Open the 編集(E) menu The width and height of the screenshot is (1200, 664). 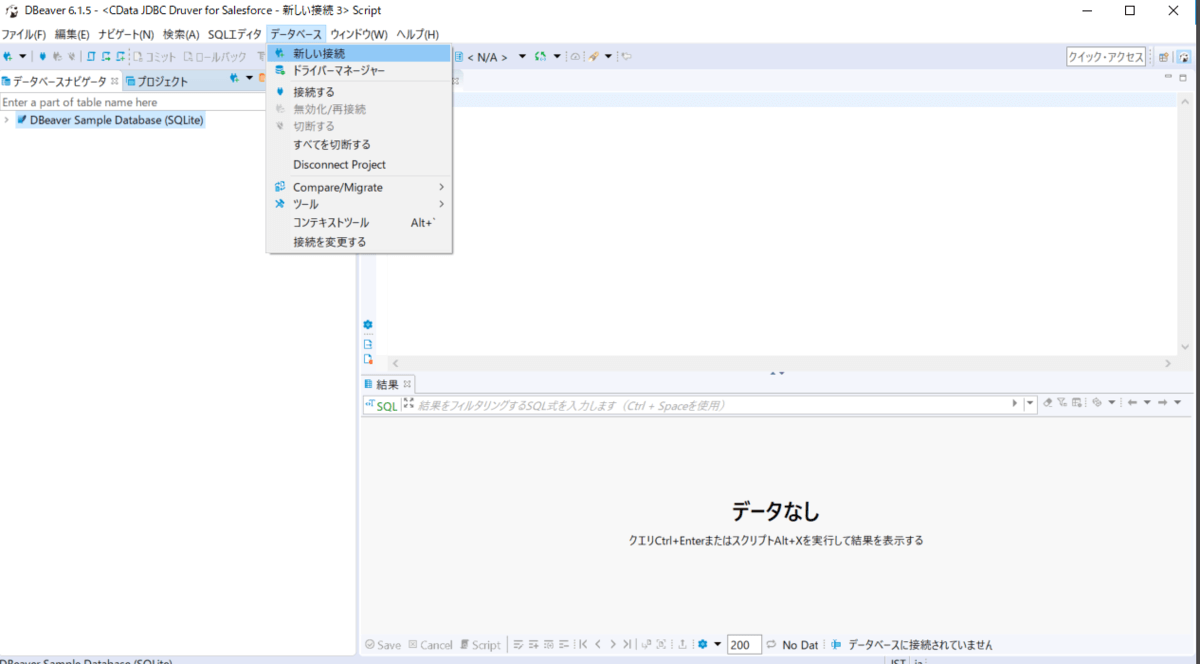(x=72, y=34)
